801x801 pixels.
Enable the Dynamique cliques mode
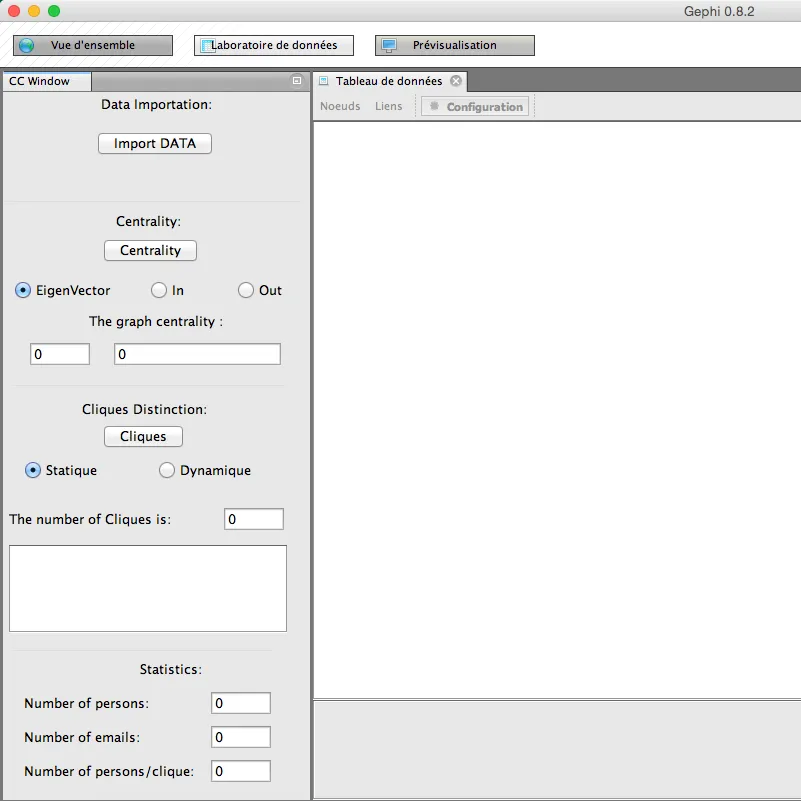point(167,470)
